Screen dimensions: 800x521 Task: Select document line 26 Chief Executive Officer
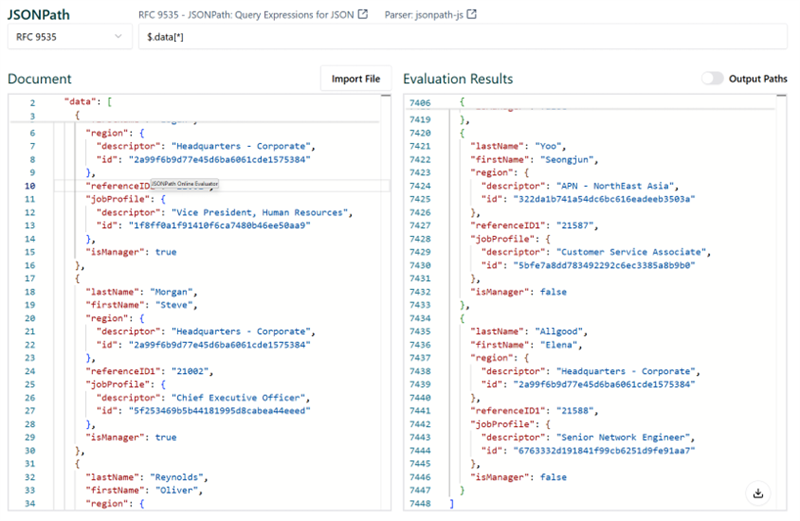click(203, 398)
